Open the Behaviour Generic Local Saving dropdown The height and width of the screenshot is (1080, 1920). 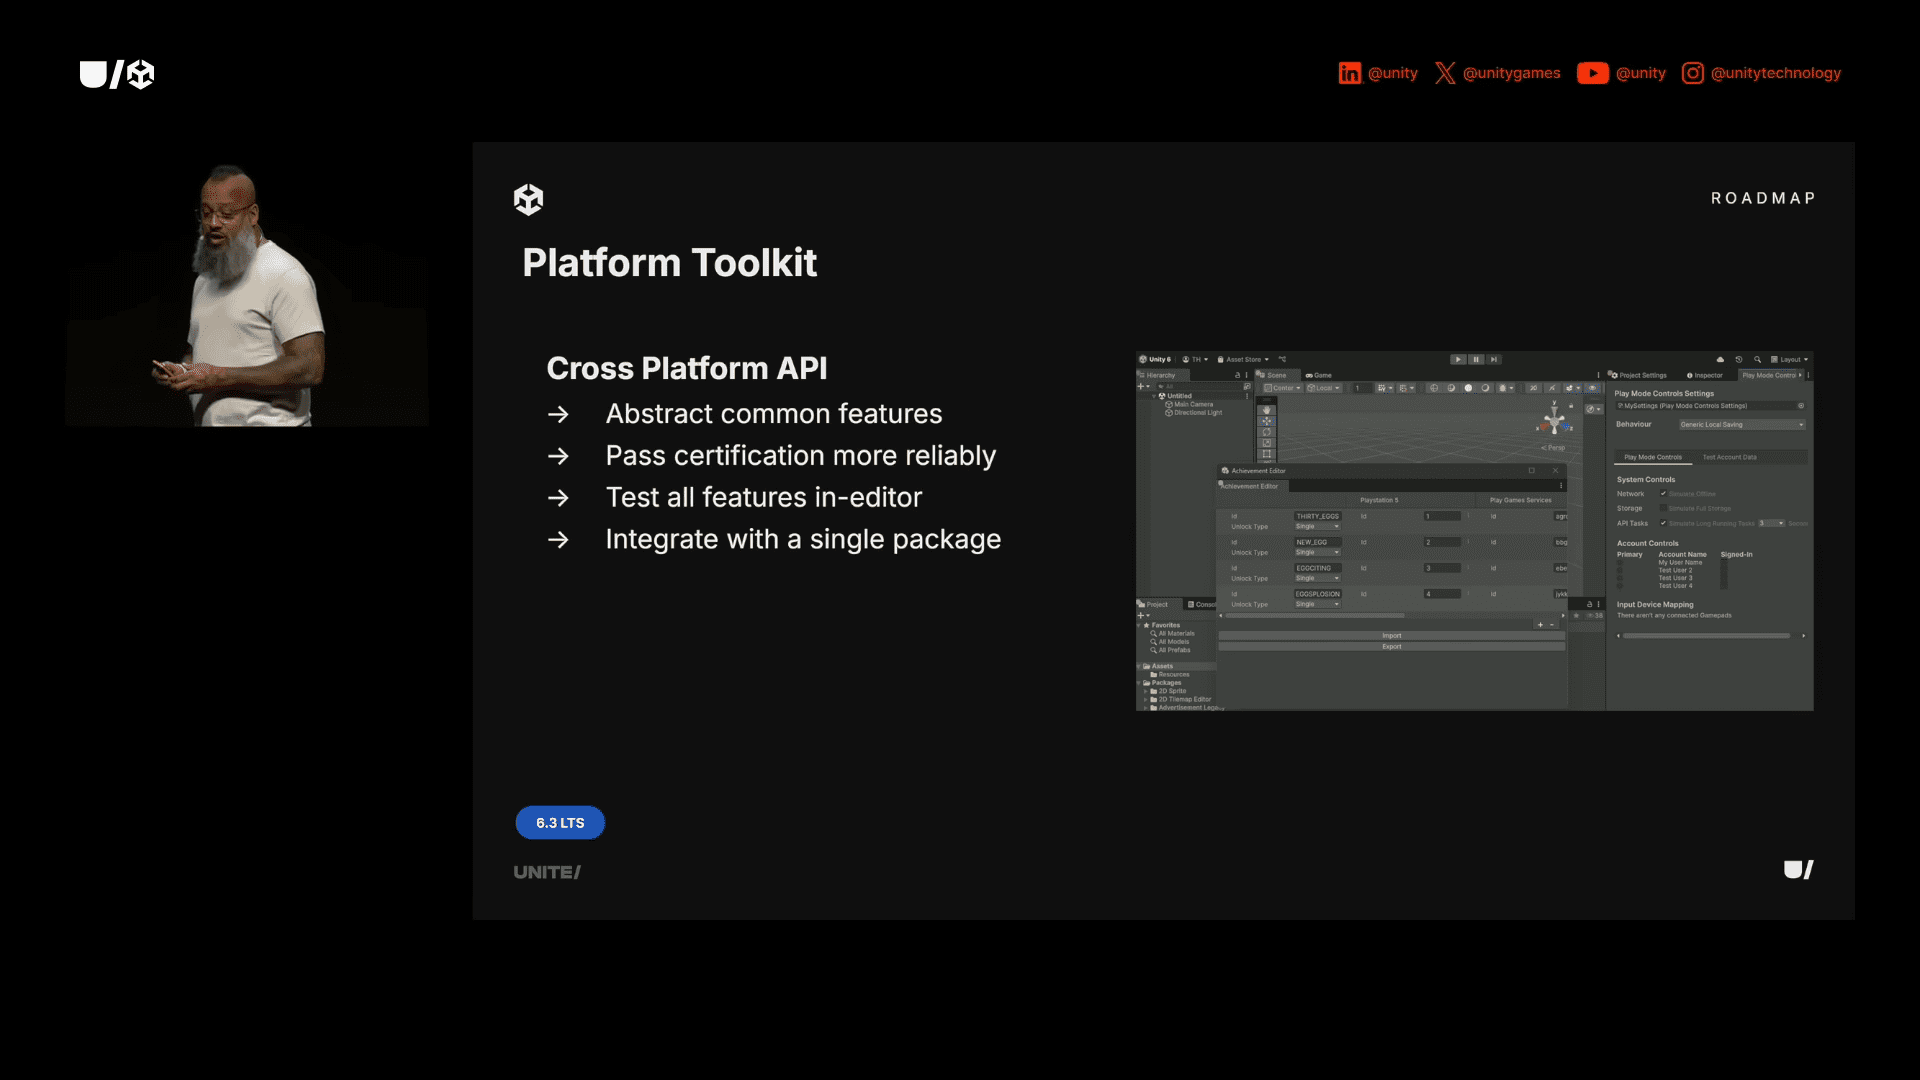[x=1743, y=424]
